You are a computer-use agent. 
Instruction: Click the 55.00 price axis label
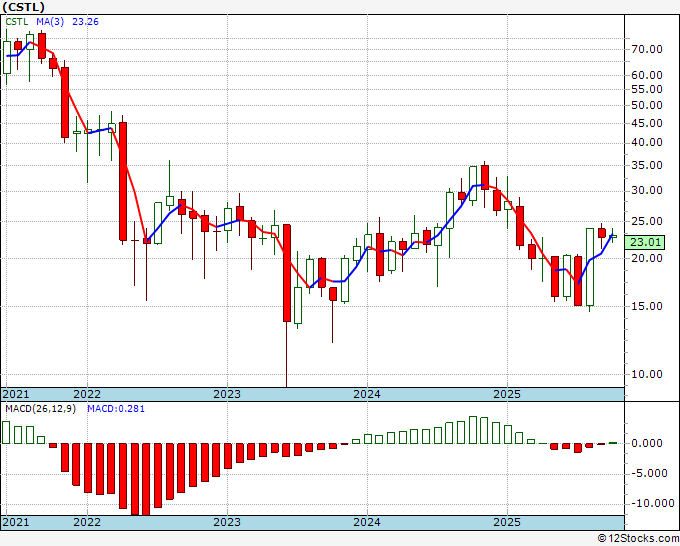(x=647, y=89)
